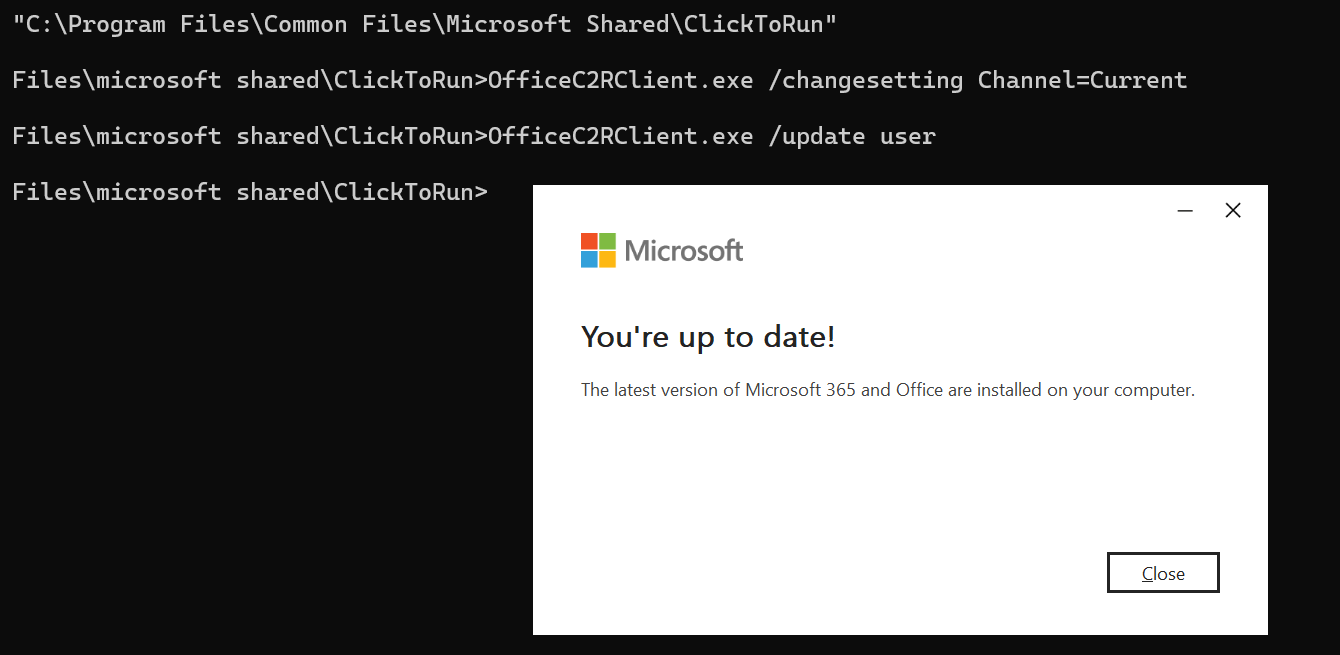Click the green square of the Microsoft logo

pyautogui.click(x=607, y=241)
